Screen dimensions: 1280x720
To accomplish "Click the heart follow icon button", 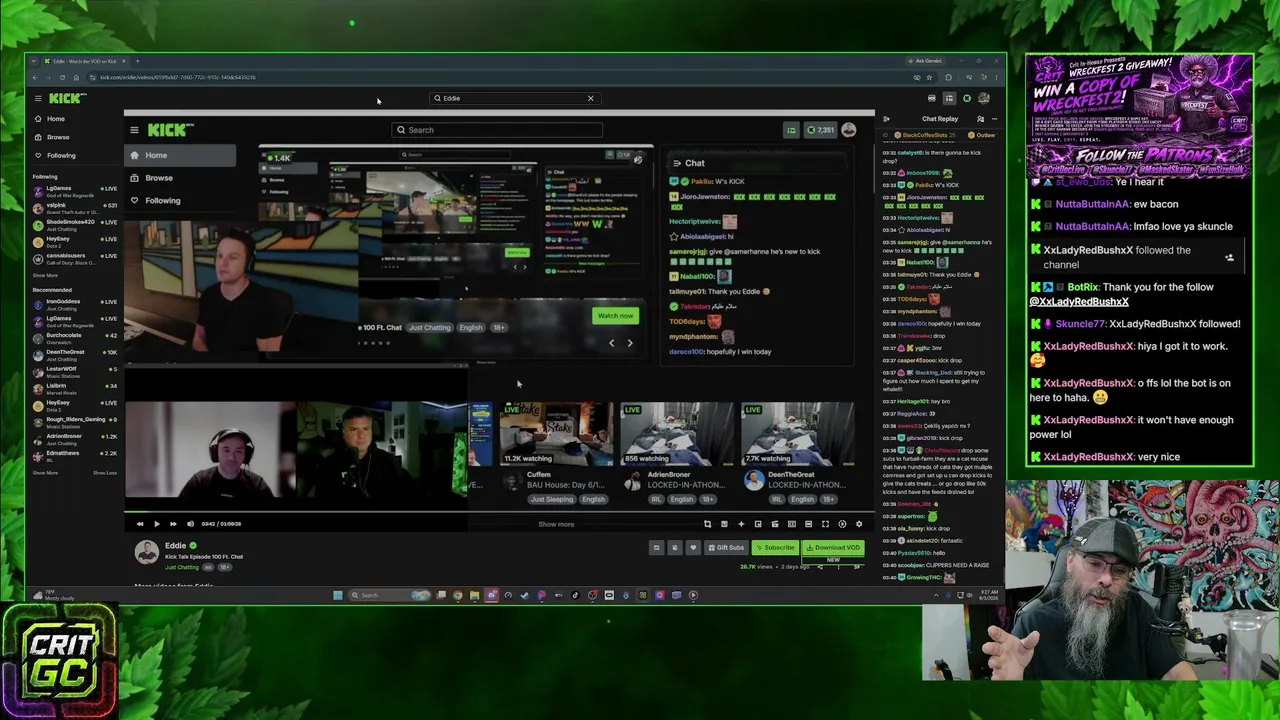I will 692,548.
